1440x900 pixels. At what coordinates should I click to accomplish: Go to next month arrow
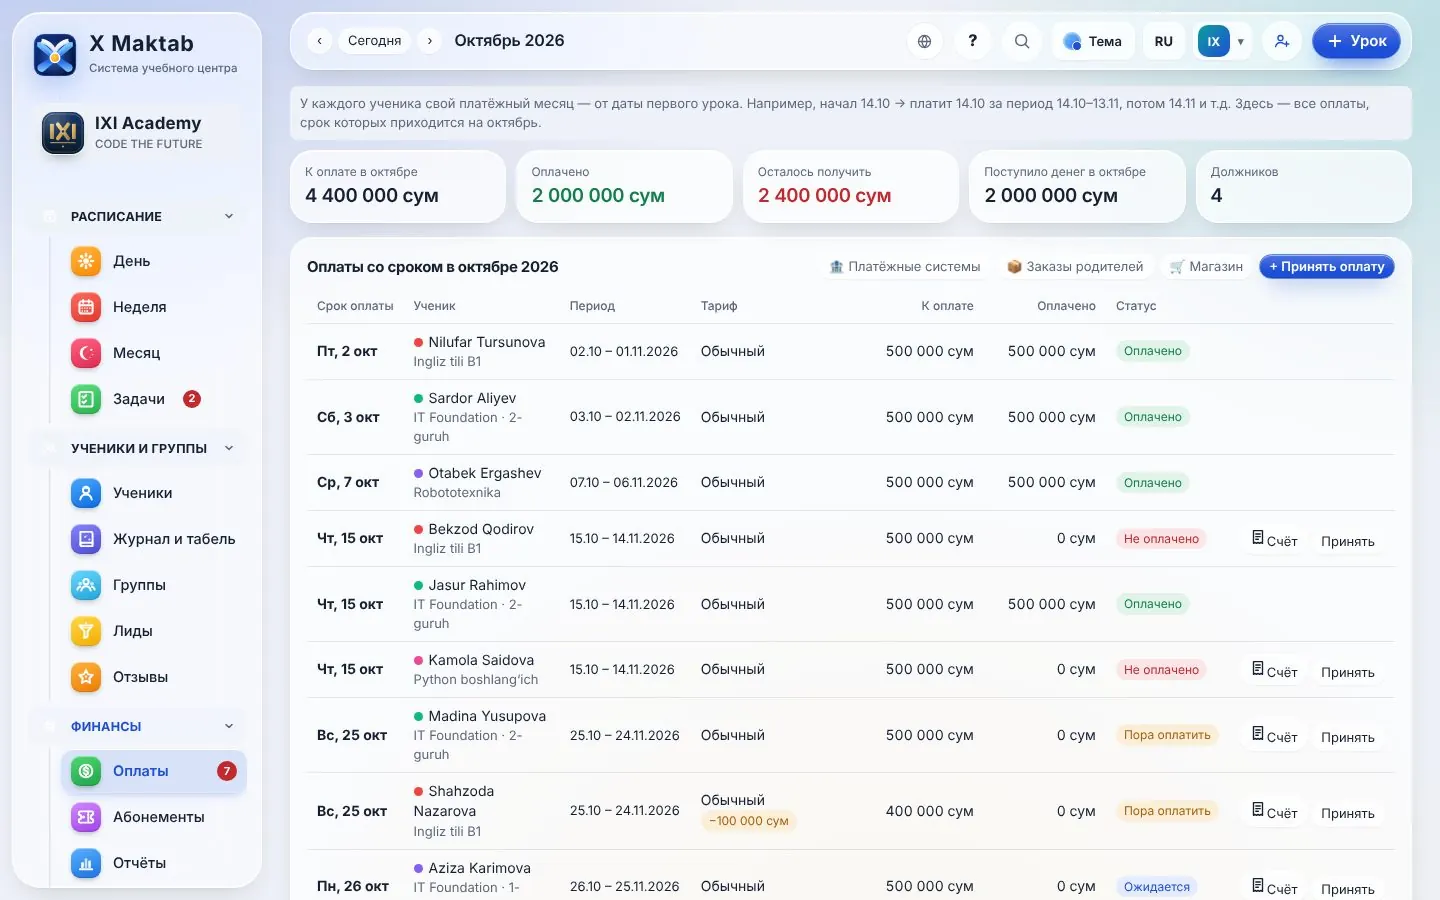tap(430, 41)
